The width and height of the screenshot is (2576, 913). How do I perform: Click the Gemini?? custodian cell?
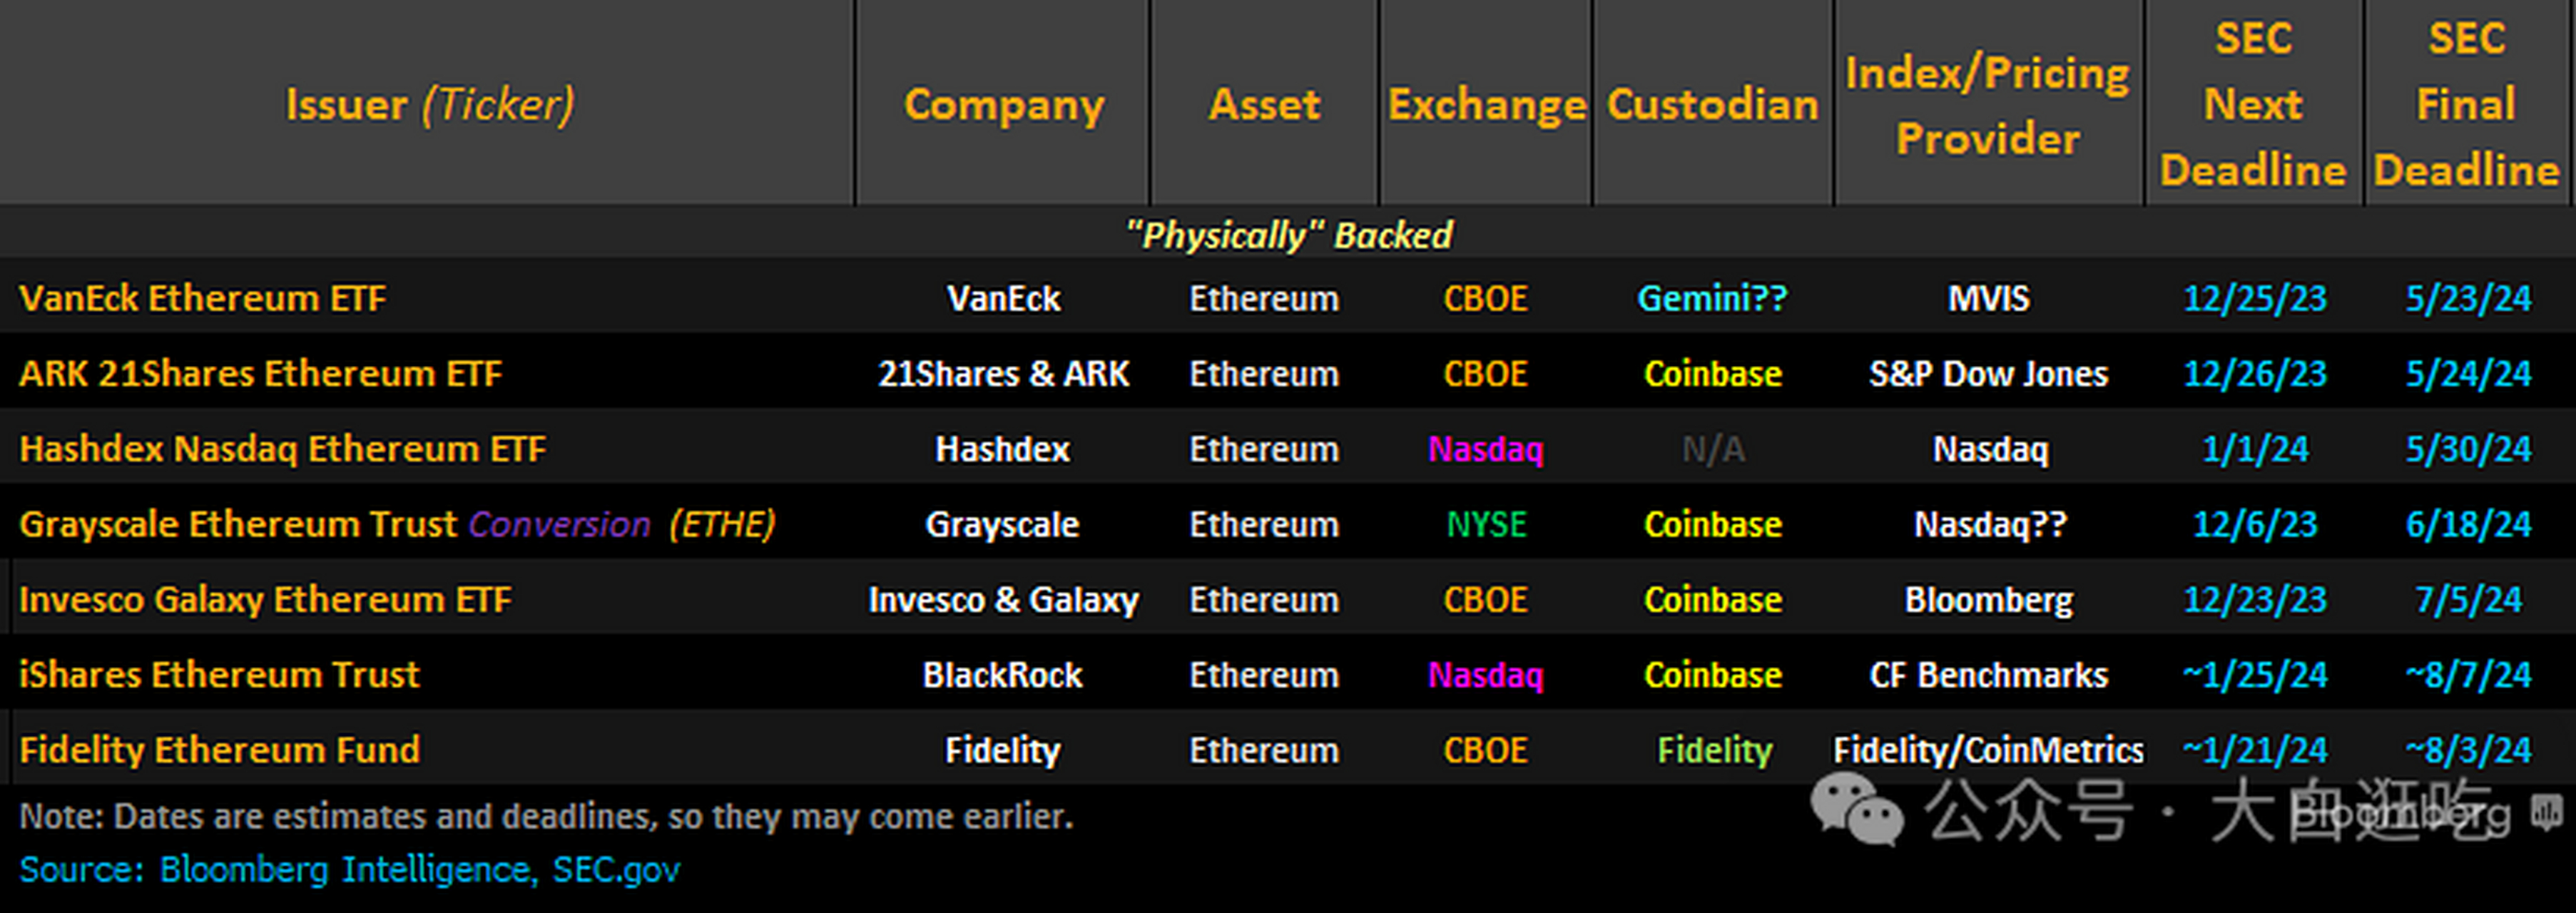click(x=1712, y=298)
